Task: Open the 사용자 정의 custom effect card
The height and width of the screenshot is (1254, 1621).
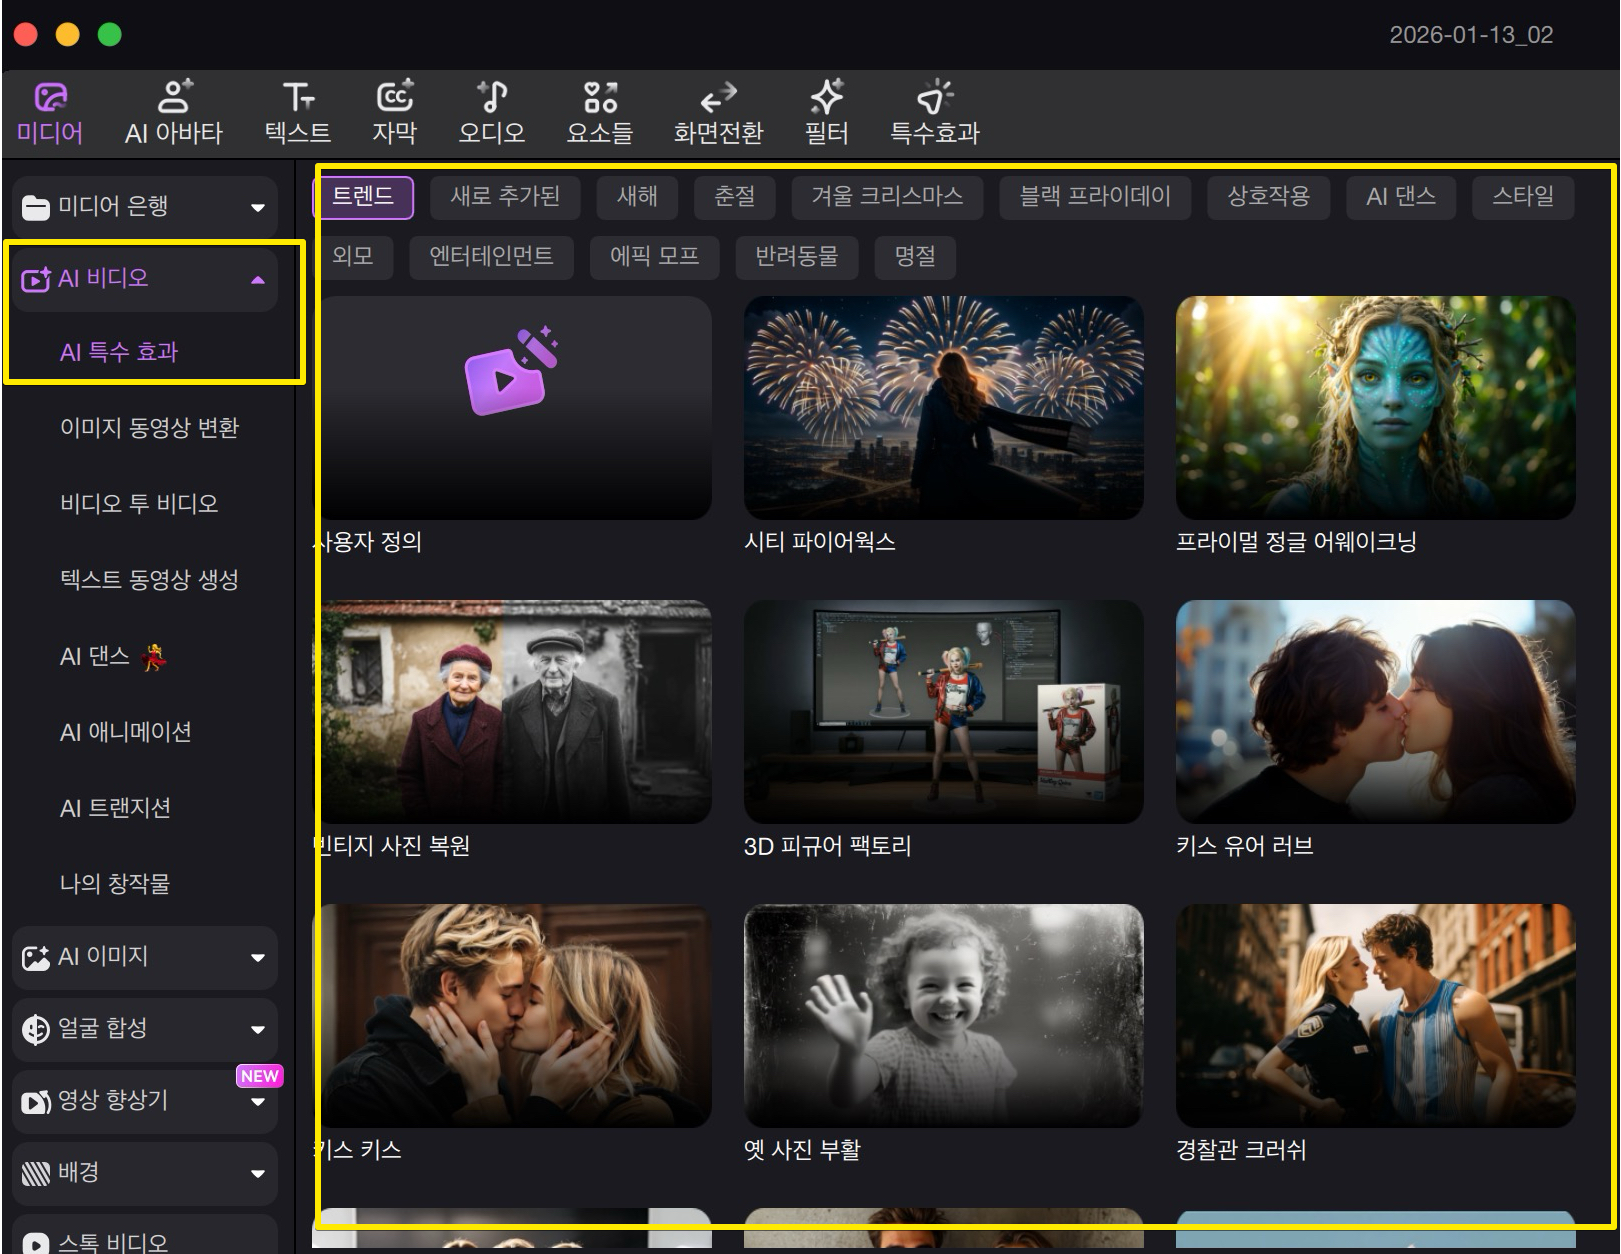Action: (x=512, y=408)
